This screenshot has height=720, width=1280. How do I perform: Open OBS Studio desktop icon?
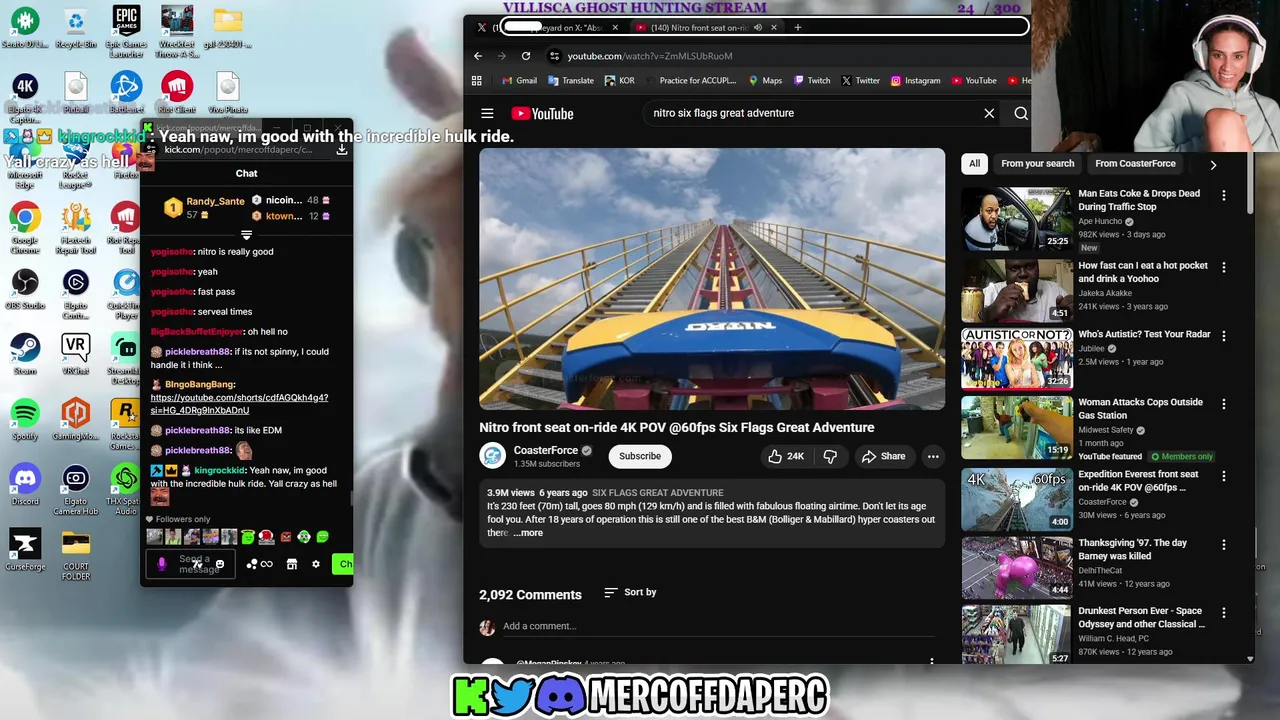(25, 288)
